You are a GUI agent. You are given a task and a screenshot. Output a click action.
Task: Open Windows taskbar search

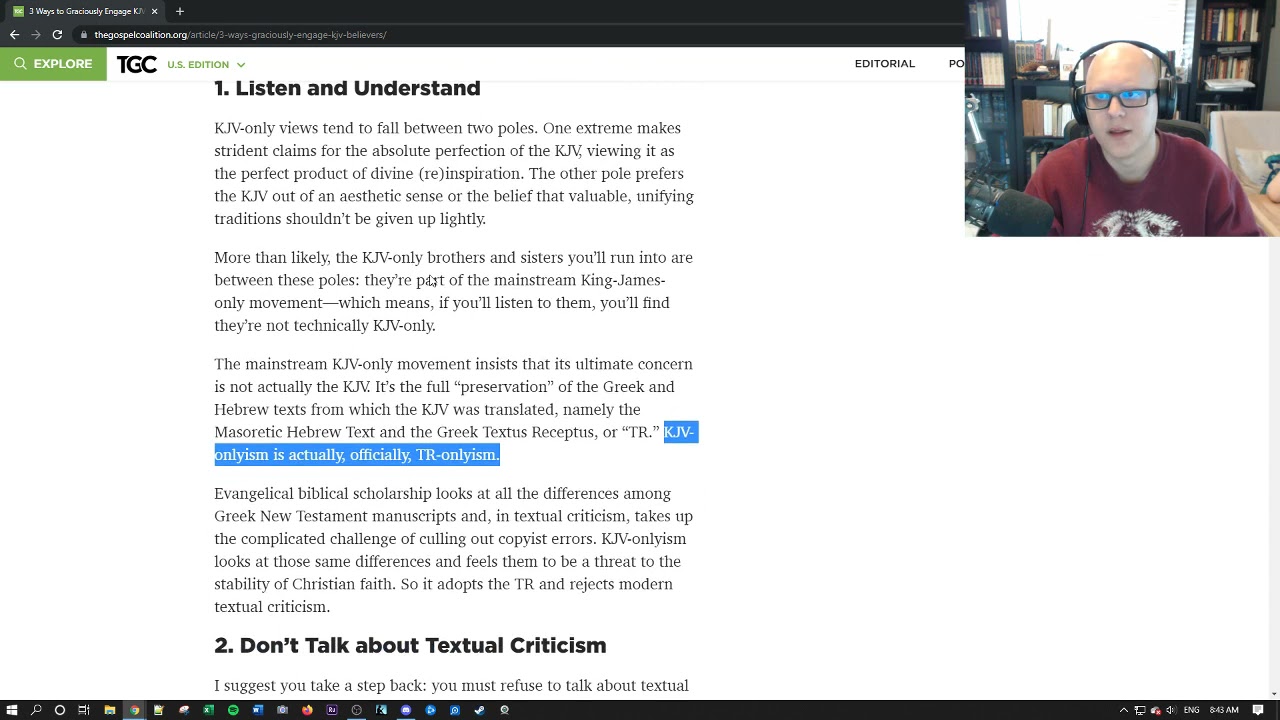point(36,710)
